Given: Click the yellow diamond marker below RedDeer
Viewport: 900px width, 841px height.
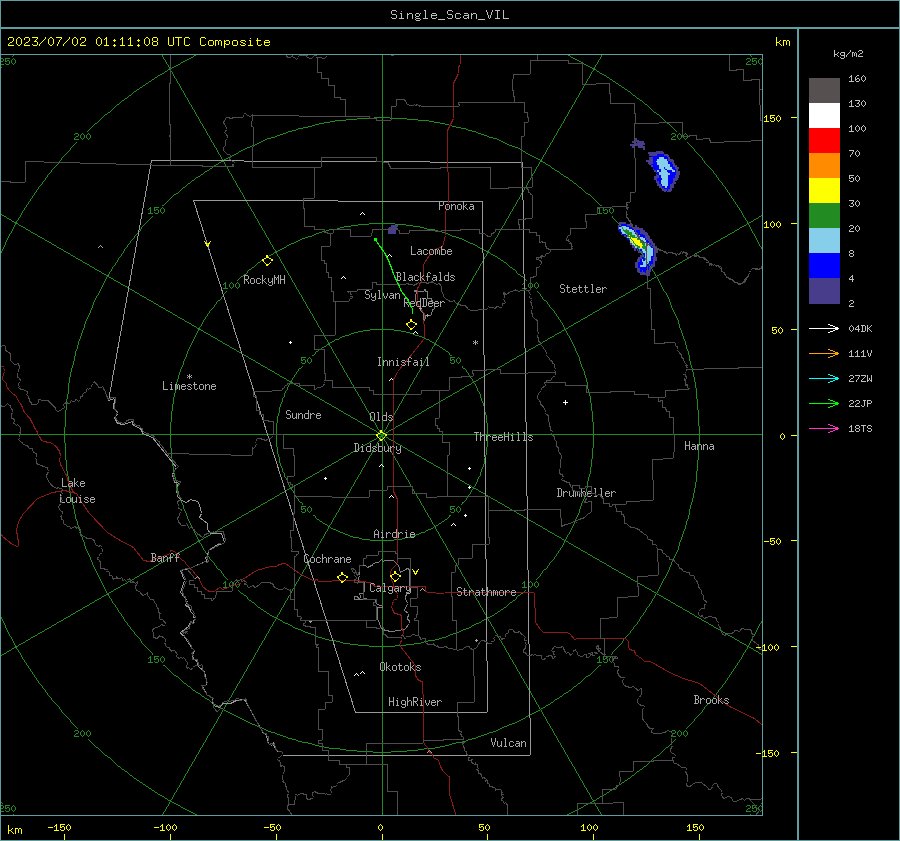Looking at the screenshot, I should (x=411, y=324).
